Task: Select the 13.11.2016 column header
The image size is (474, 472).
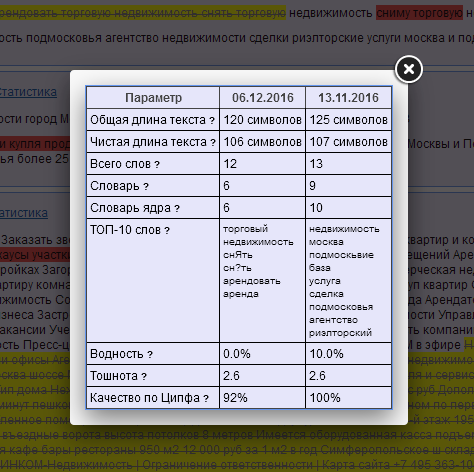Action: [x=348, y=98]
